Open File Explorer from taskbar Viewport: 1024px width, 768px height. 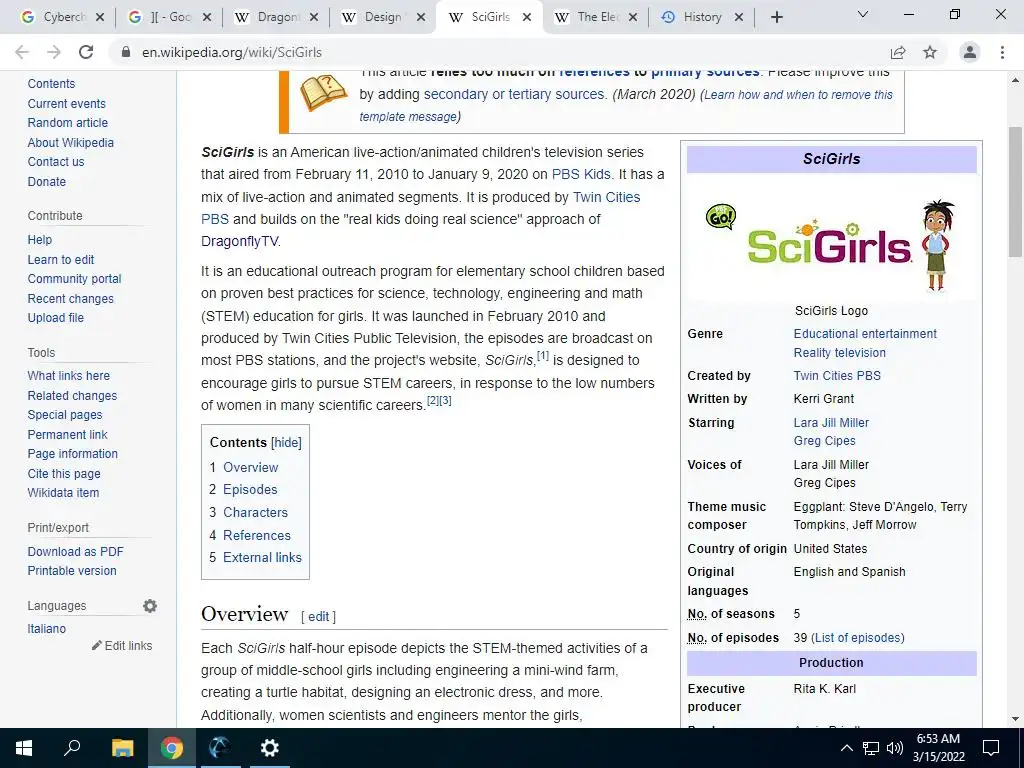click(x=122, y=748)
